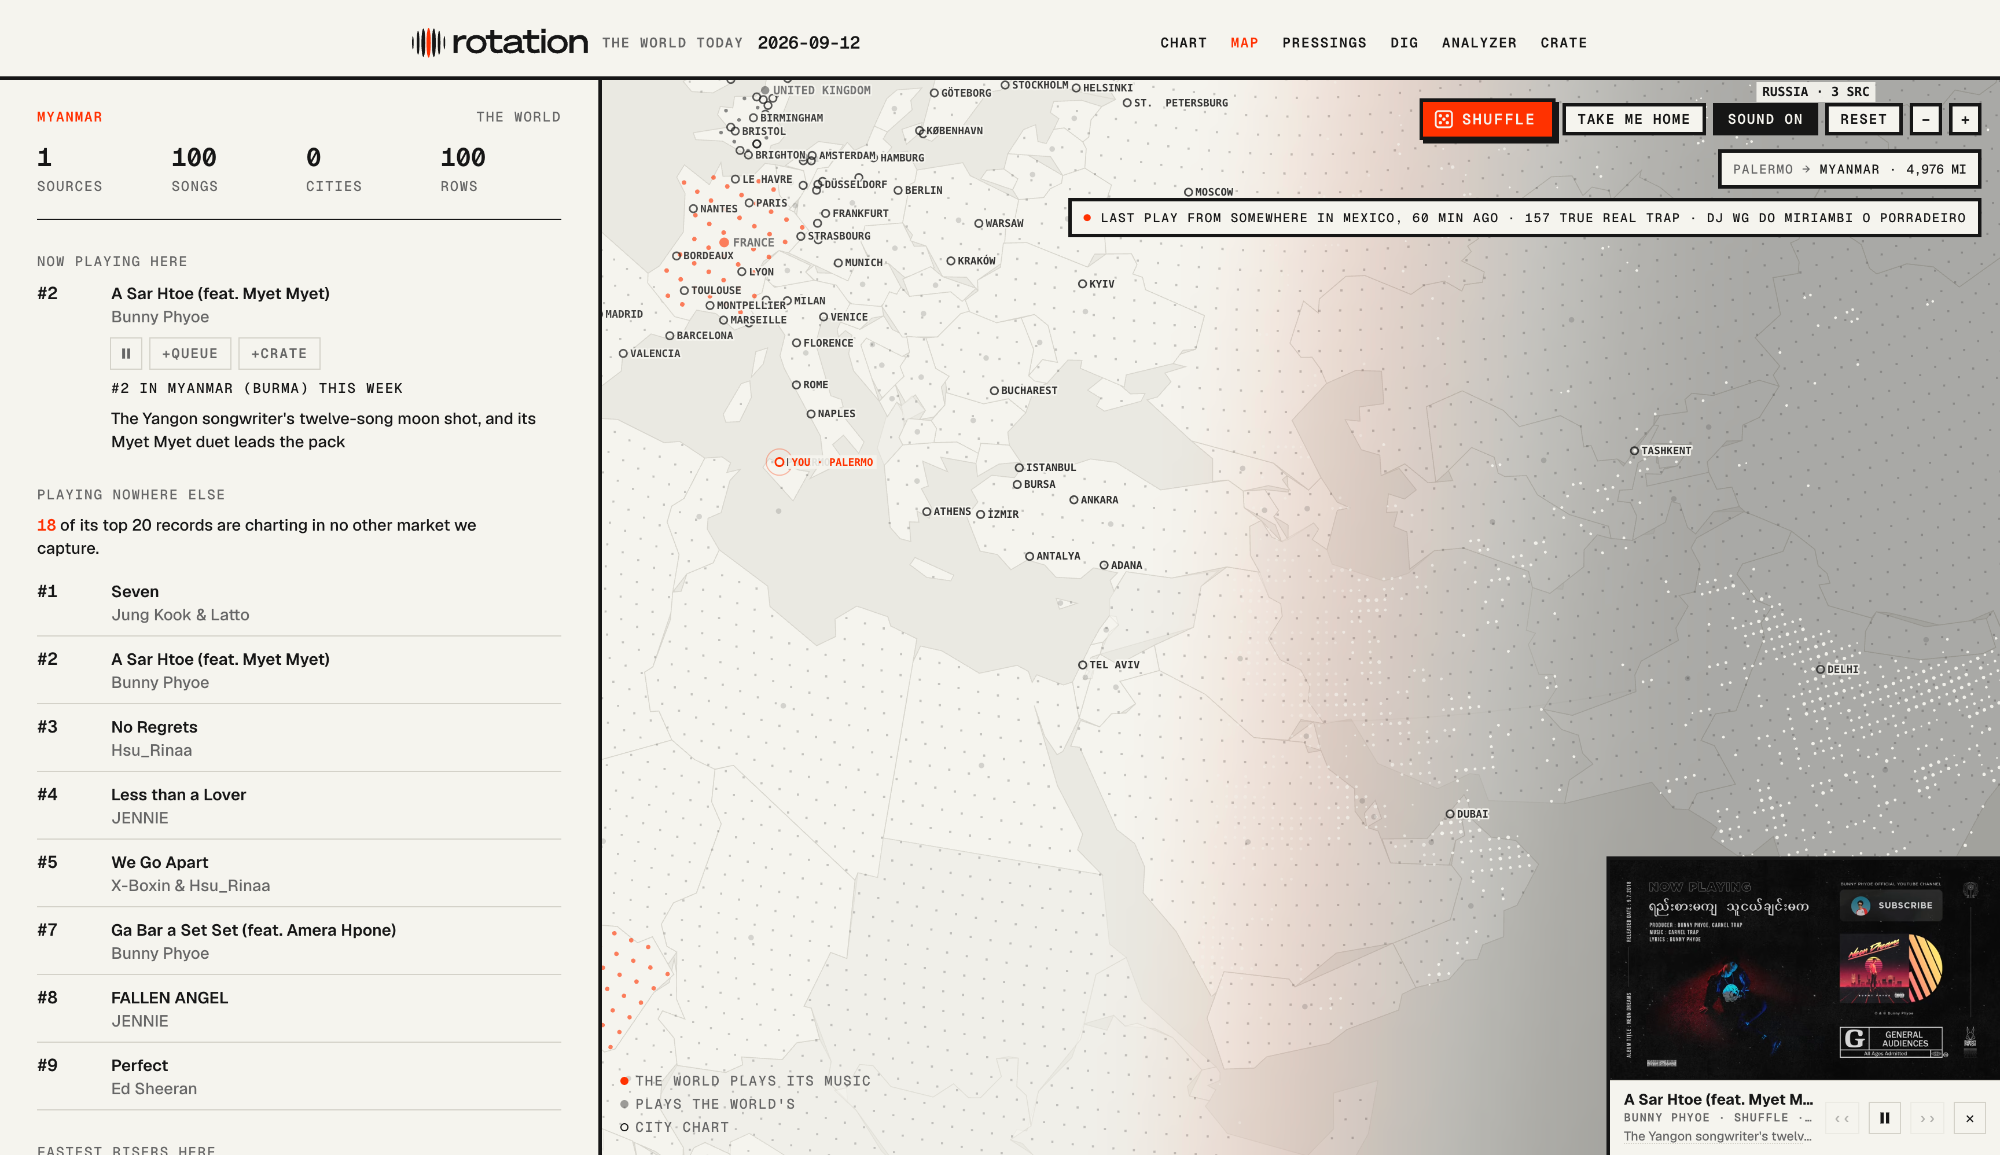Screen dimensions: 2000x1155
Task: Toggle the City Chart legend item
Action: (x=675, y=1127)
